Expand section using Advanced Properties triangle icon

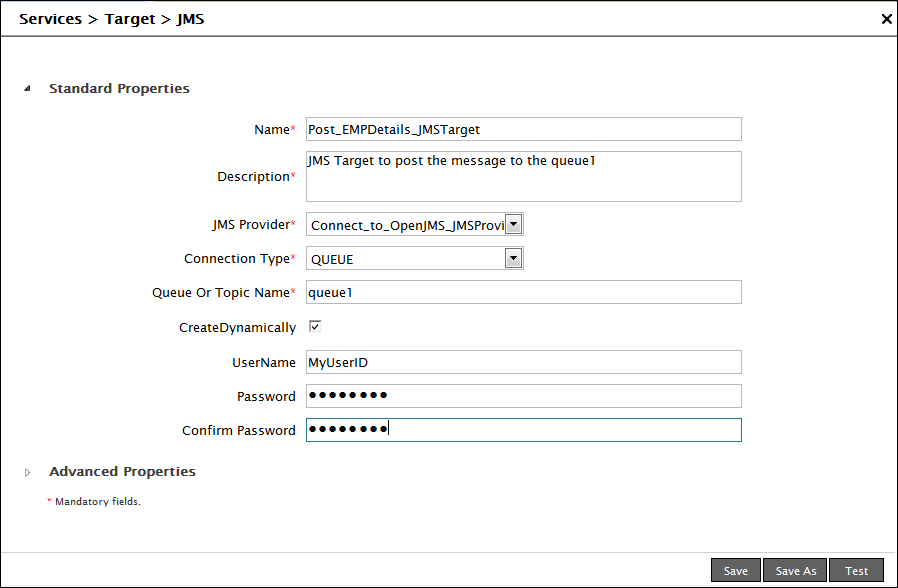tap(27, 472)
